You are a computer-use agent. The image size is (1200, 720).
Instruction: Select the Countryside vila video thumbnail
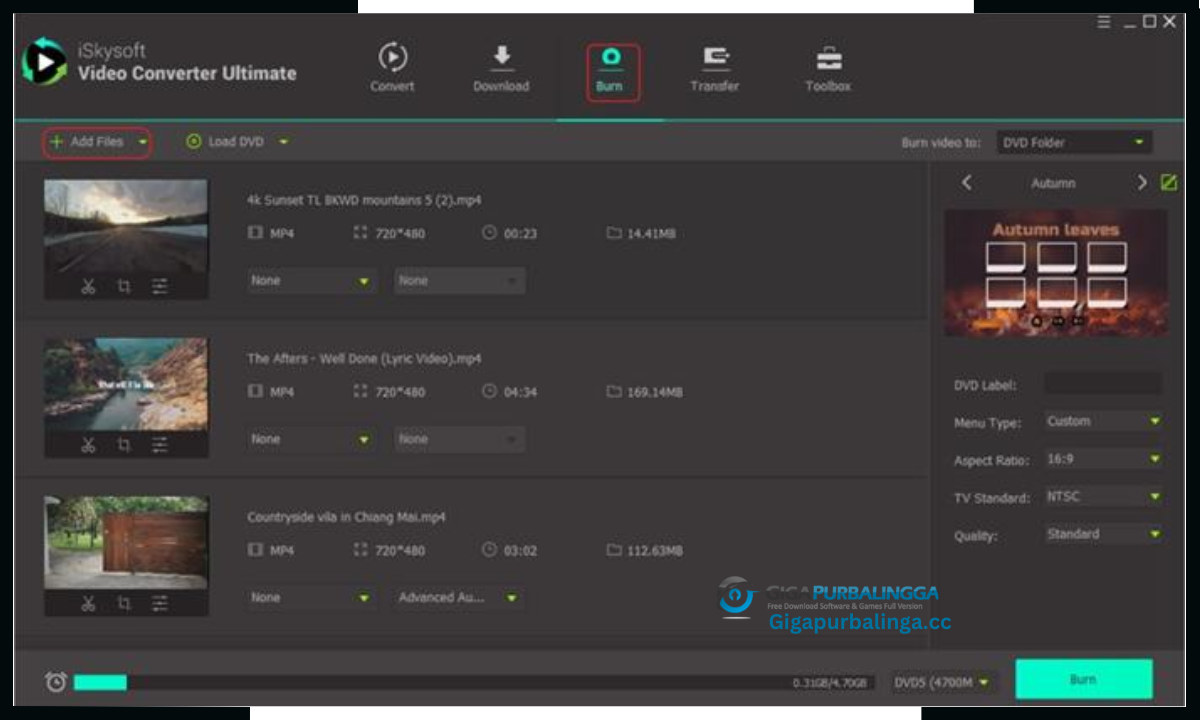coord(126,543)
